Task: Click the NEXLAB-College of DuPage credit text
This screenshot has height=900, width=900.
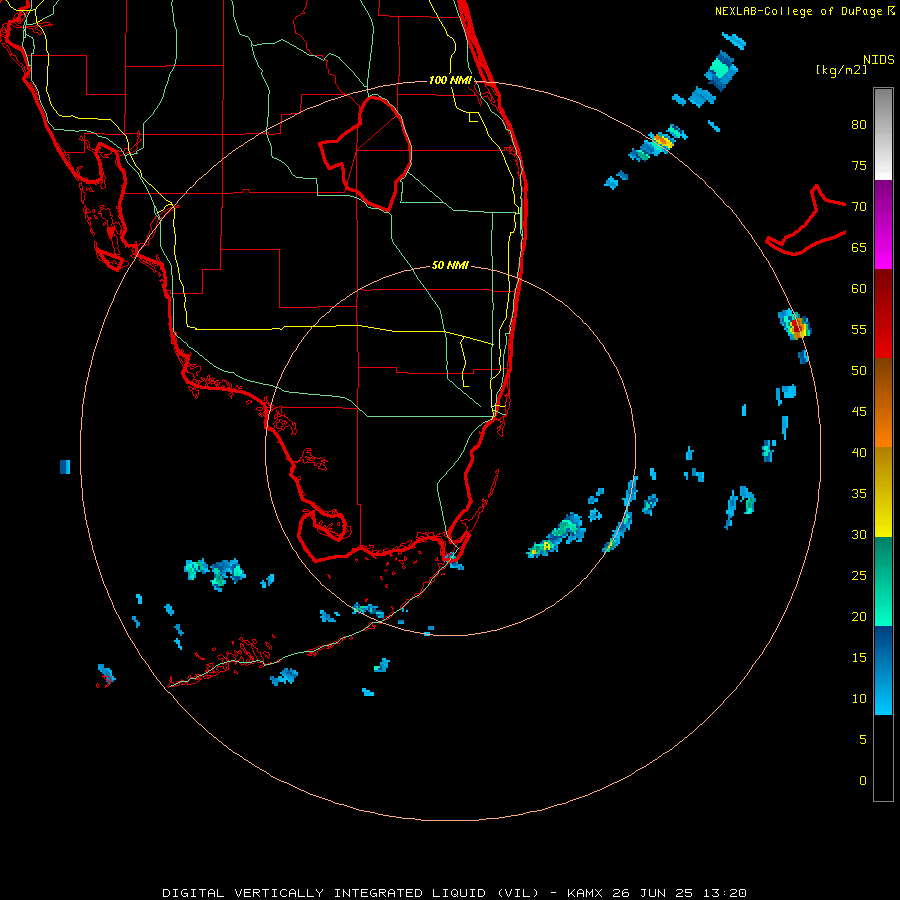Action: point(804,11)
